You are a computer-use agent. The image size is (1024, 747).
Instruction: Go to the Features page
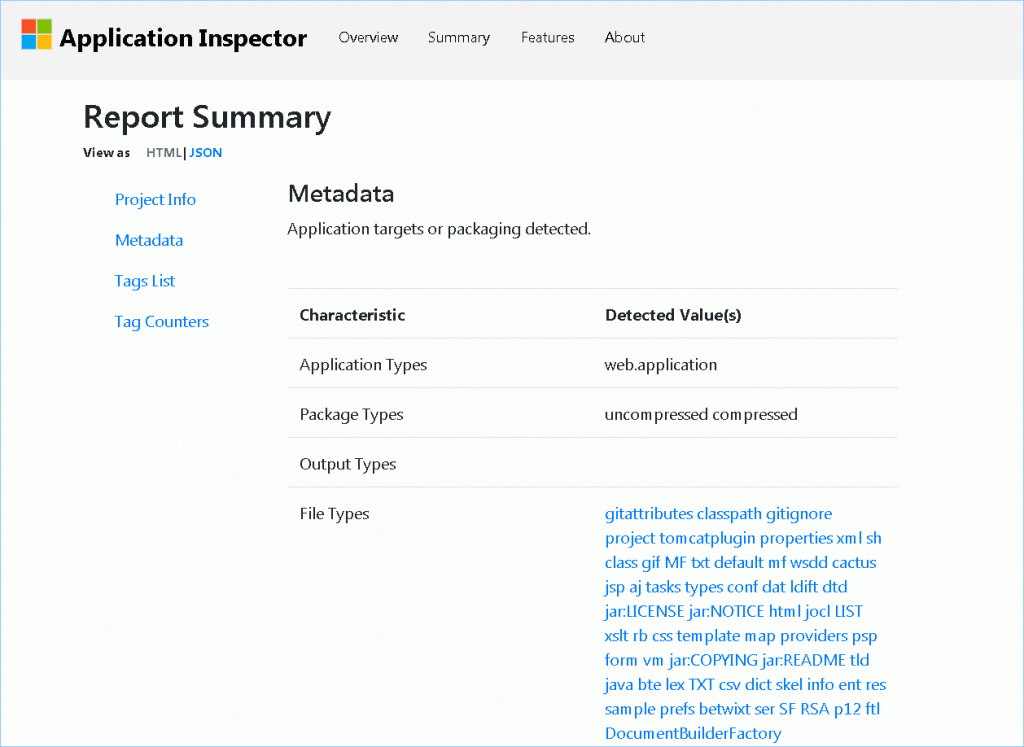click(547, 38)
